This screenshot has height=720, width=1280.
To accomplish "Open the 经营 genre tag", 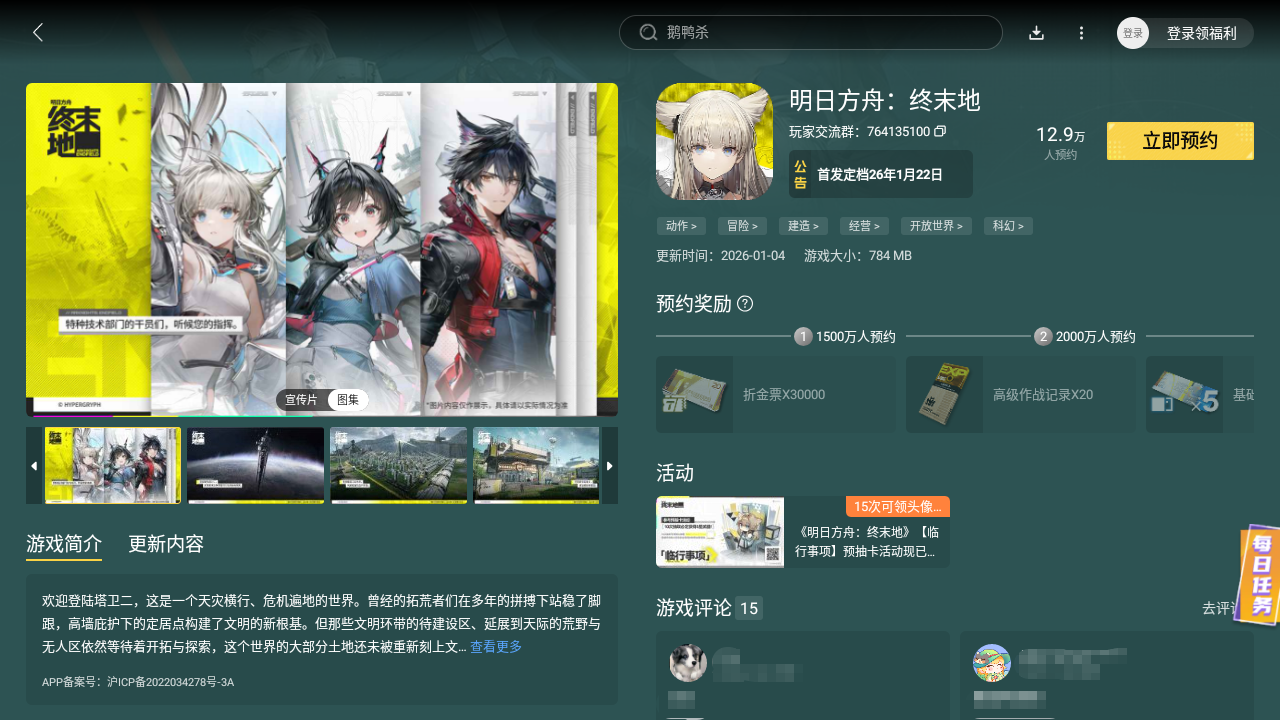I will (864, 226).
